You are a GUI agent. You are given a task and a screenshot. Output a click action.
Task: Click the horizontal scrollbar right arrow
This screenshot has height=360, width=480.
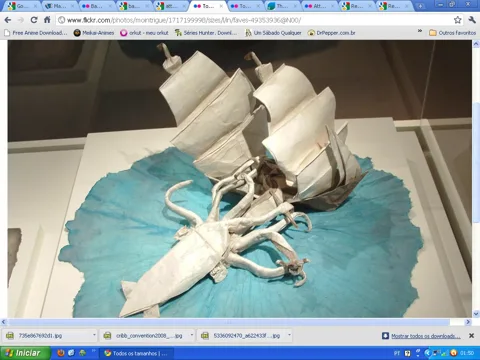click(x=468, y=322)
